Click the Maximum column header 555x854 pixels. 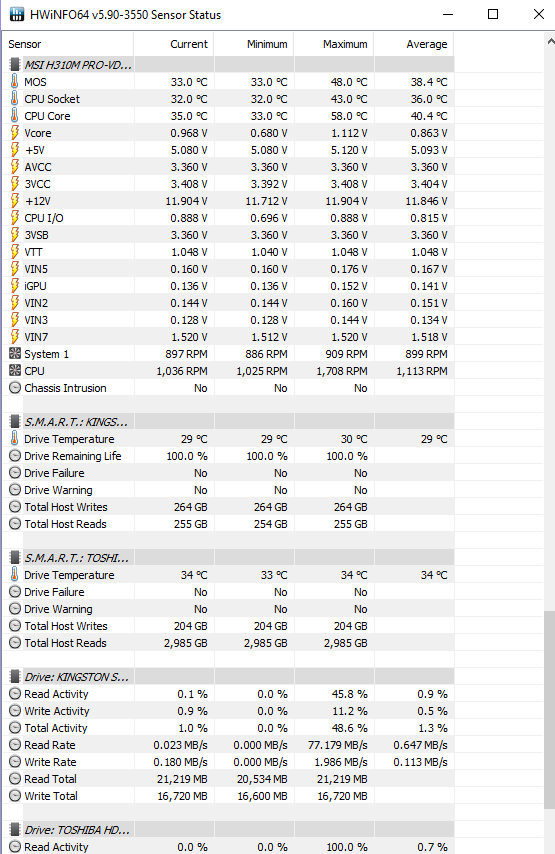click(x=334, y=44)
